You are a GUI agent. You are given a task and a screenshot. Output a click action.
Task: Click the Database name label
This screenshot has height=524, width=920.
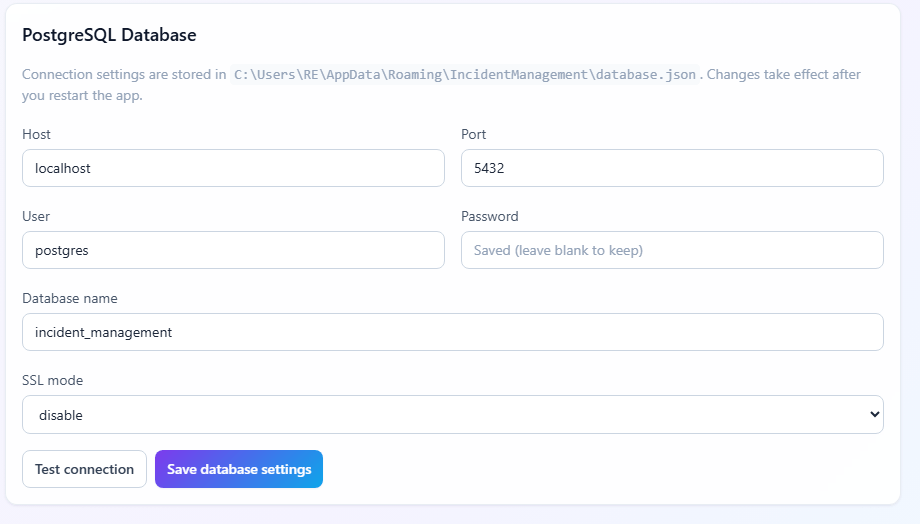point(70,299)
